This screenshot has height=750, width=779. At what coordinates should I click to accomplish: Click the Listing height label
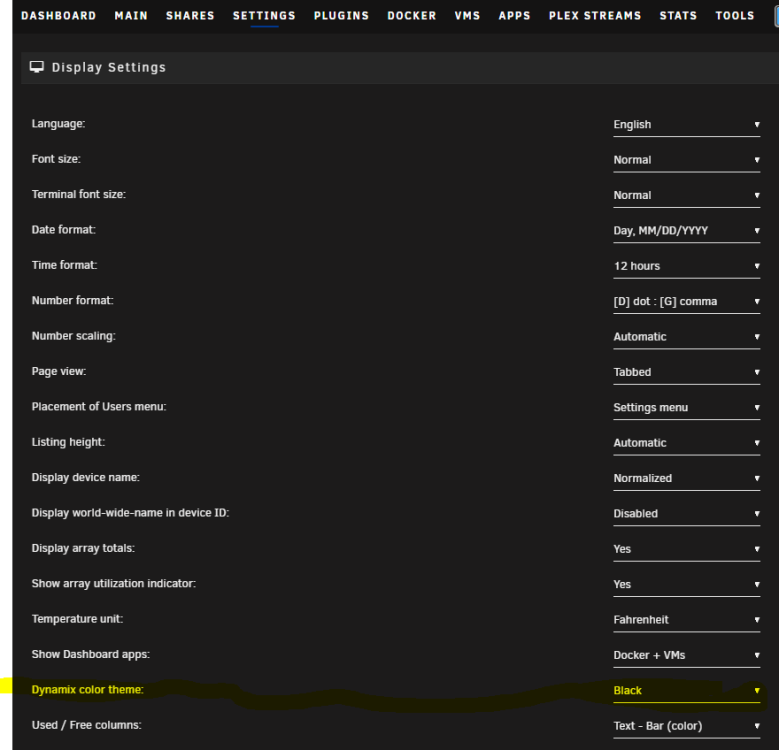tap(68, 442)
